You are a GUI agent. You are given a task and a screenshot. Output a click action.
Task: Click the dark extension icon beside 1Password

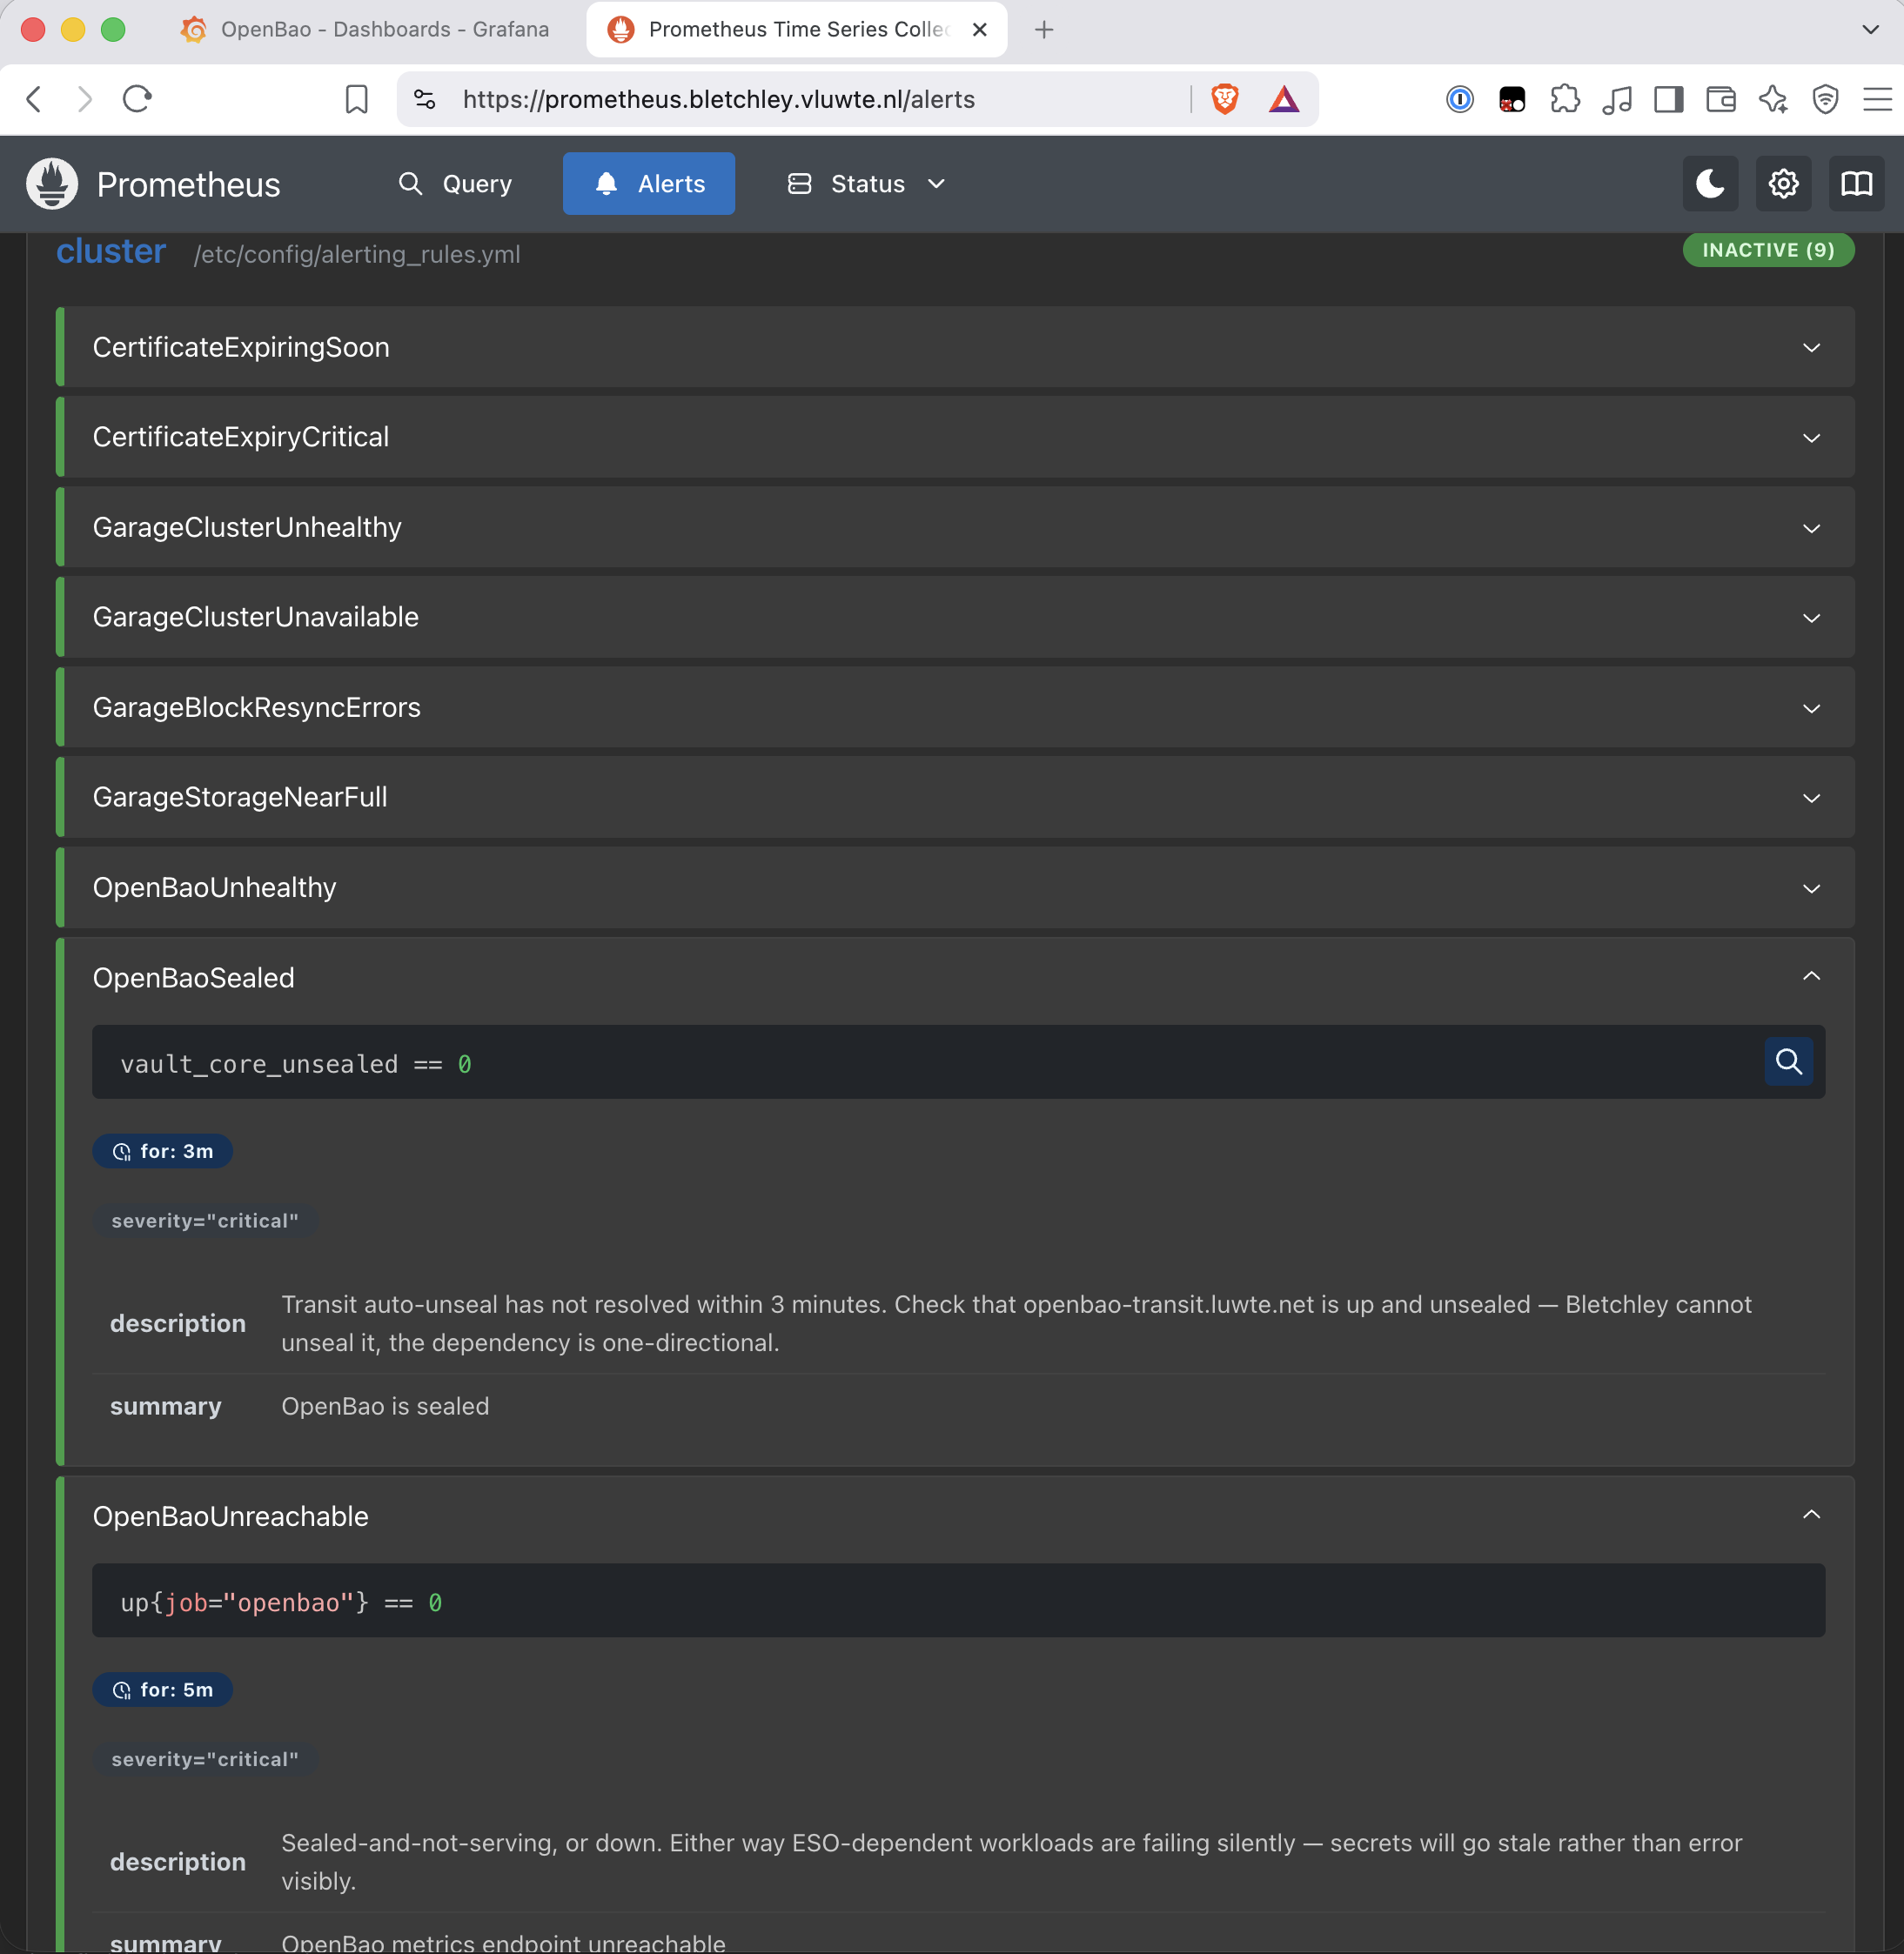[x=1512, y=99]
